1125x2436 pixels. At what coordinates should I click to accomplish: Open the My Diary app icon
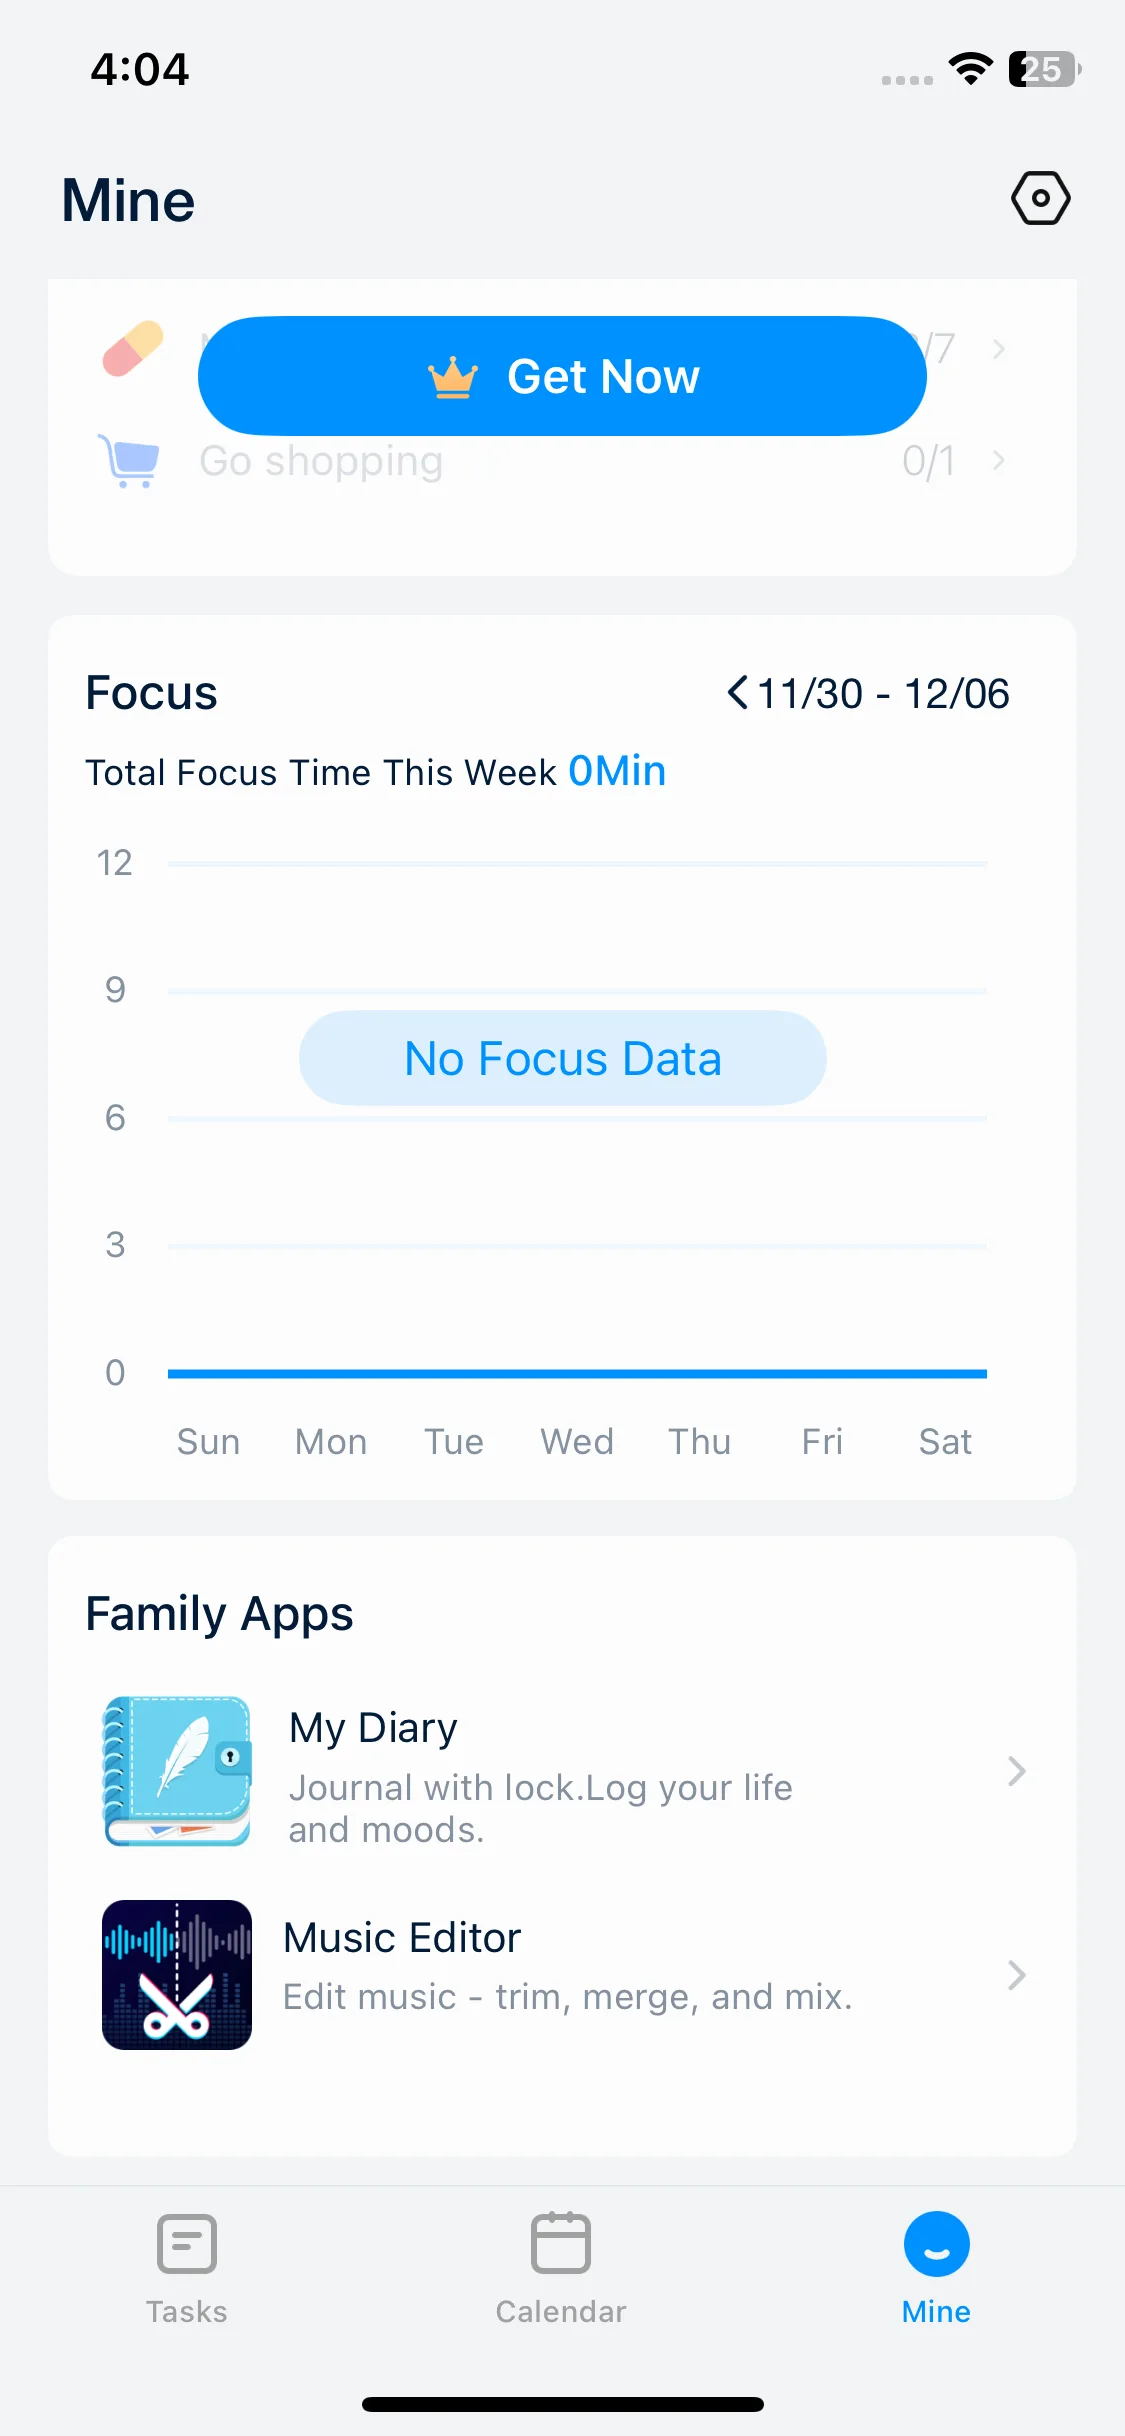tap(177, 1771)
